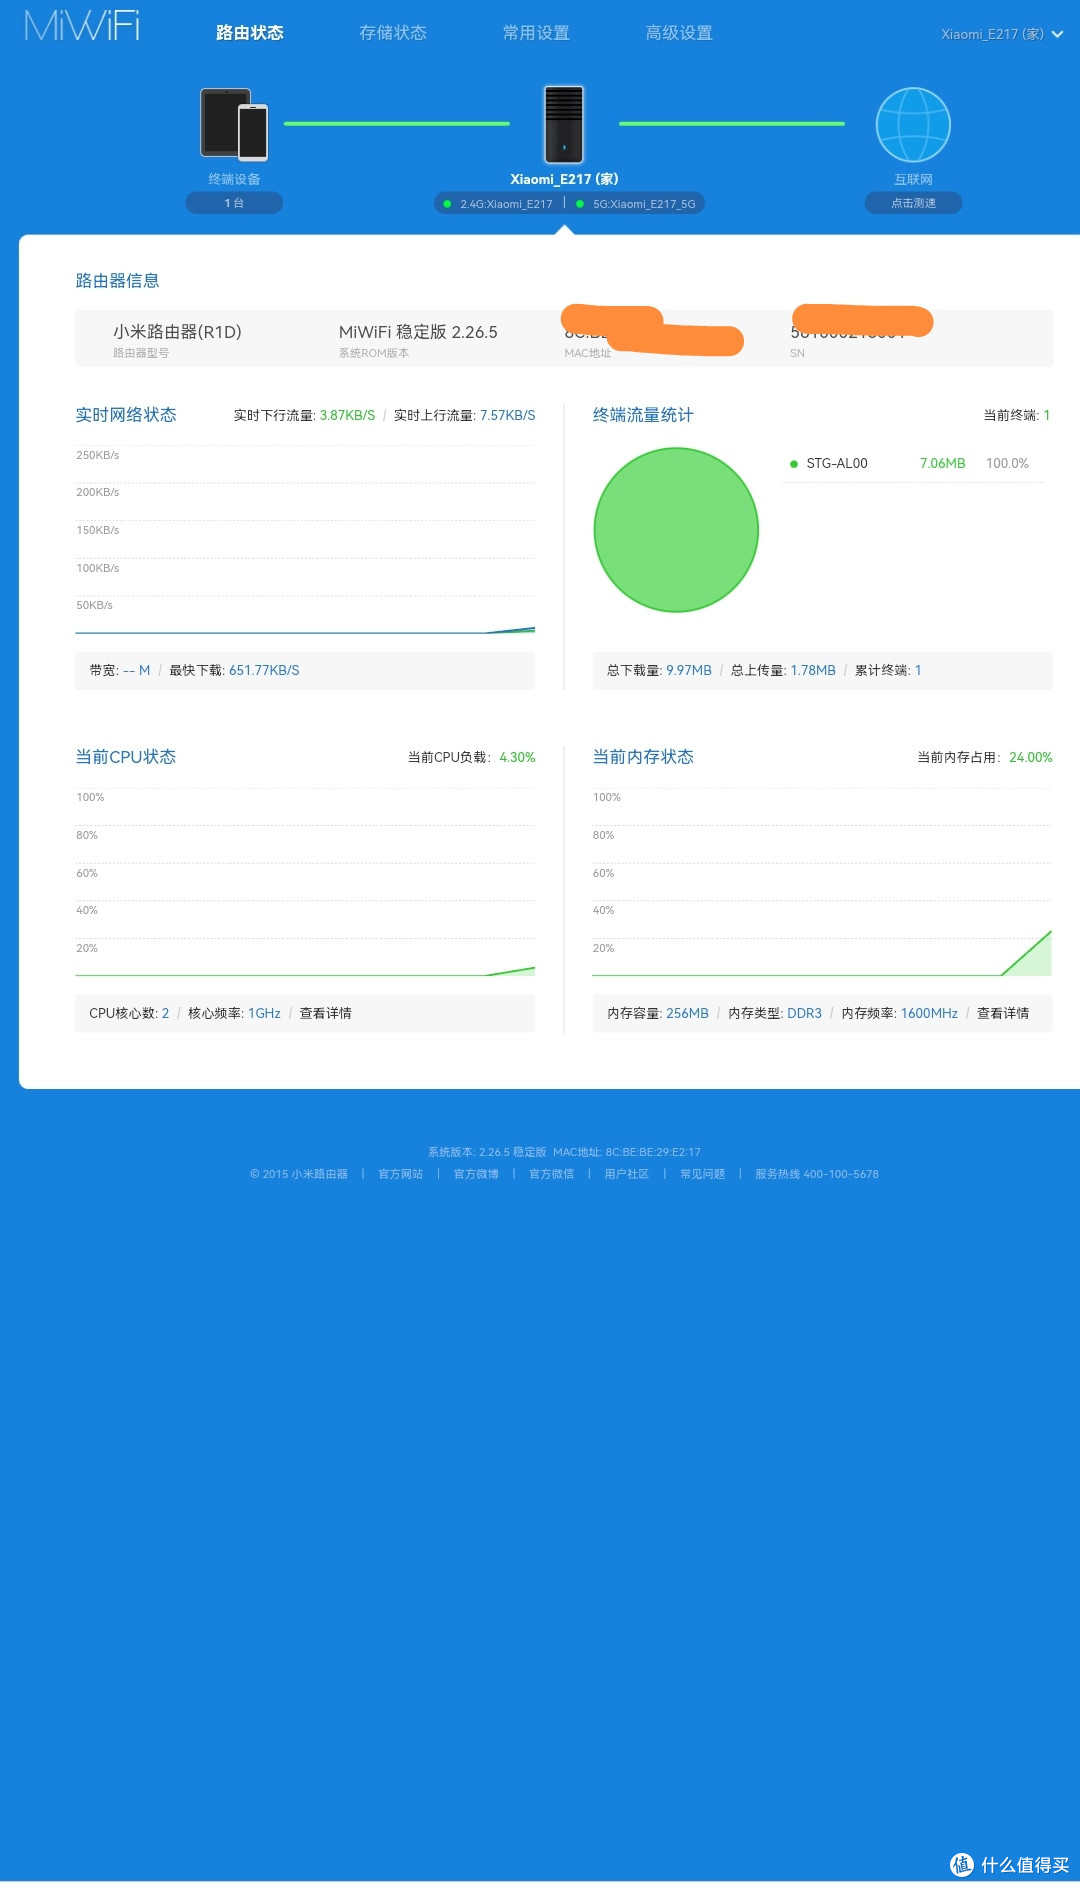Screen dimensions: 1080x1888
Task: Open the 用户社区 footer link
Action: [x=627, y=1175]
